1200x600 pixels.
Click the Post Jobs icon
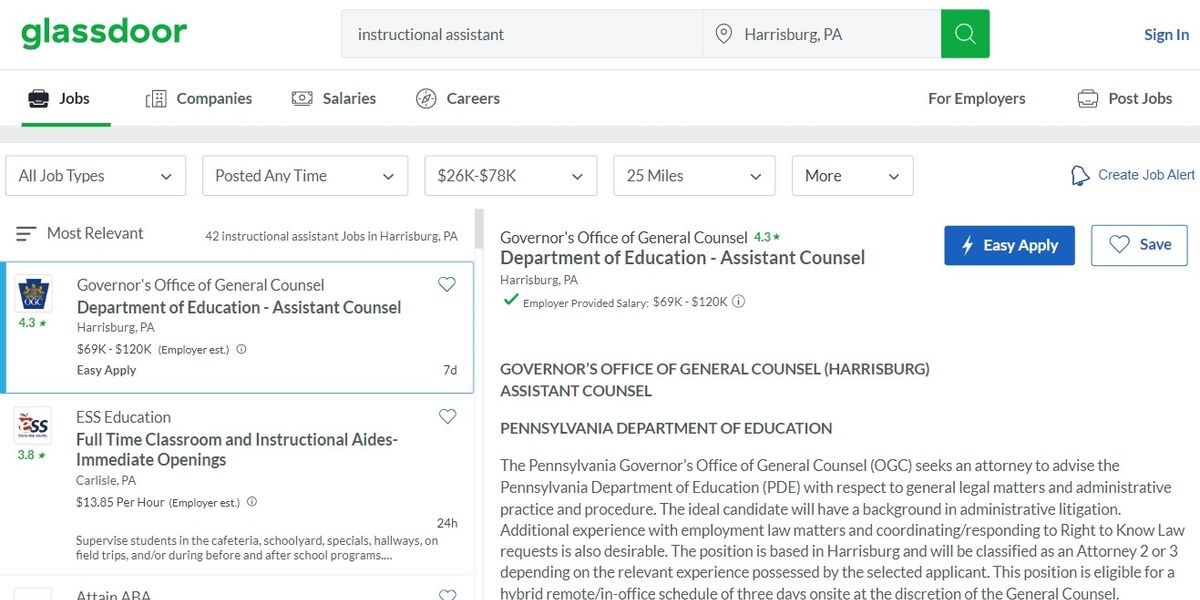(1086, 98)
